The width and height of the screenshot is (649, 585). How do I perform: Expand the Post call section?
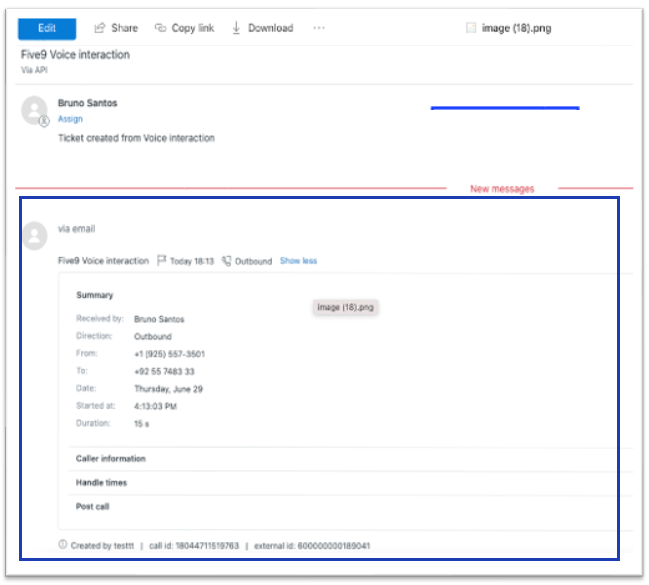point(93,507)
